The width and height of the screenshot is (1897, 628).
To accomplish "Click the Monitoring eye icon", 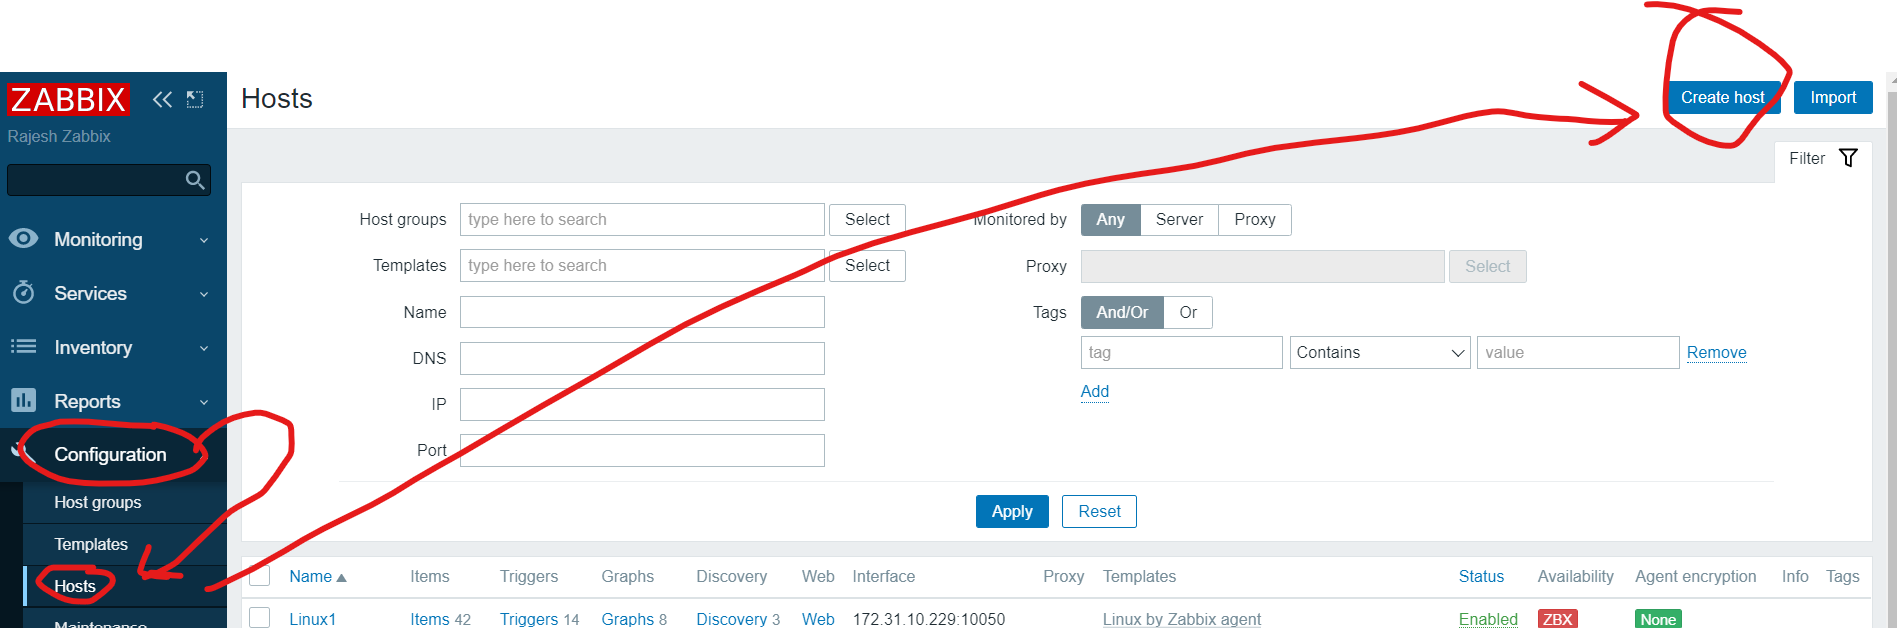I will point(24,239).
